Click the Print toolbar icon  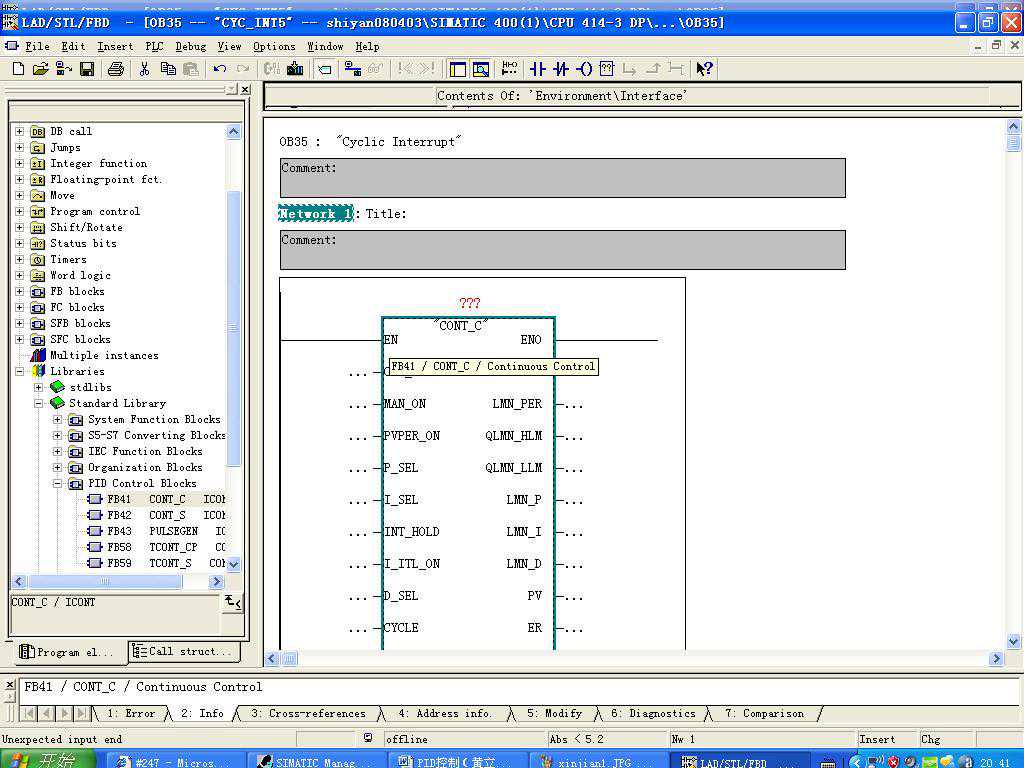coord(115,69)
